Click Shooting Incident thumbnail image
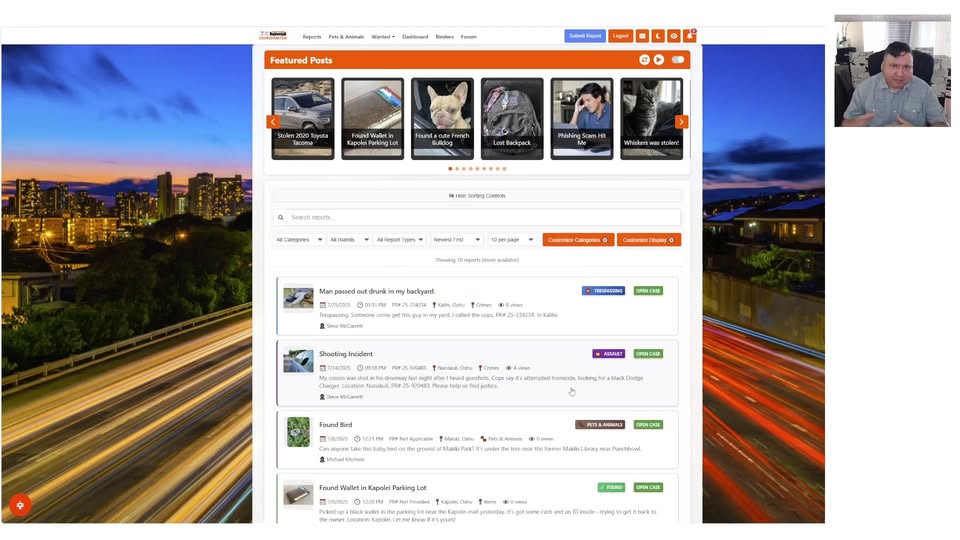960x540 pixels. coord(298,361)
